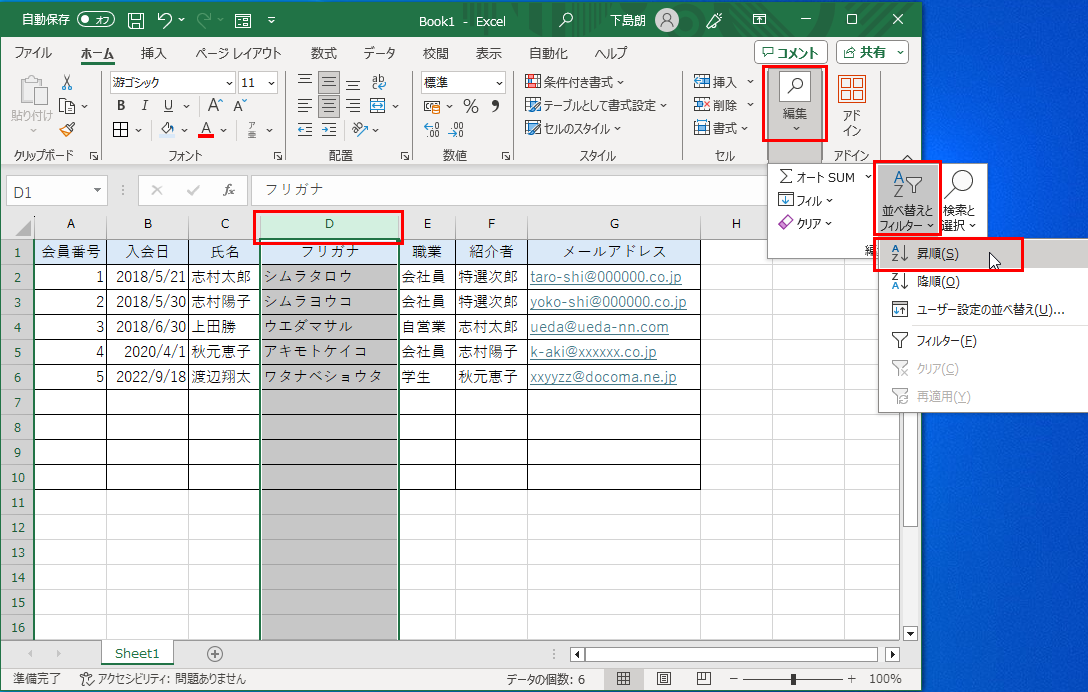This screenshot has height=692, width=1088.
Task: Switch to Normal view in status bar
Action: pos(623,679)
